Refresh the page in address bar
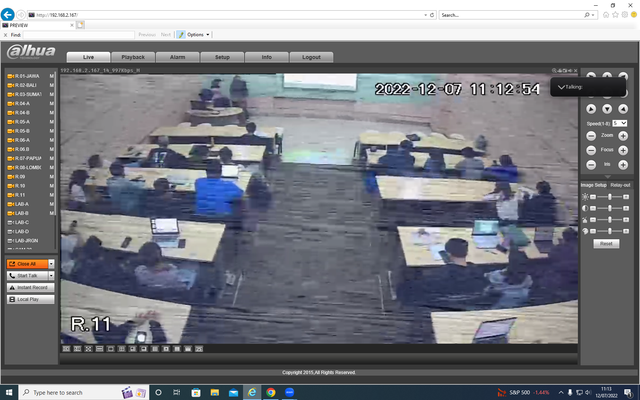Image resolution: width=640 pixels, height=400 pixels. 432,15
